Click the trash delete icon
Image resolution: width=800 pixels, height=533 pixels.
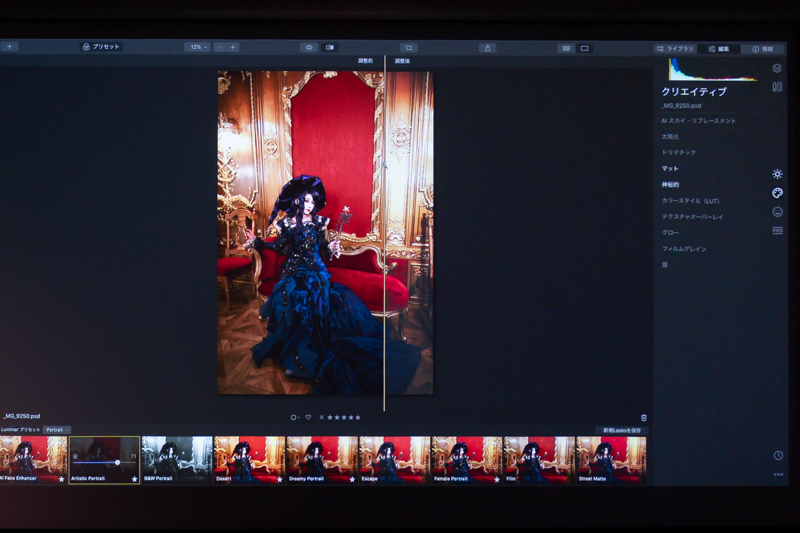pyautogui.click(x=644, y=418)
